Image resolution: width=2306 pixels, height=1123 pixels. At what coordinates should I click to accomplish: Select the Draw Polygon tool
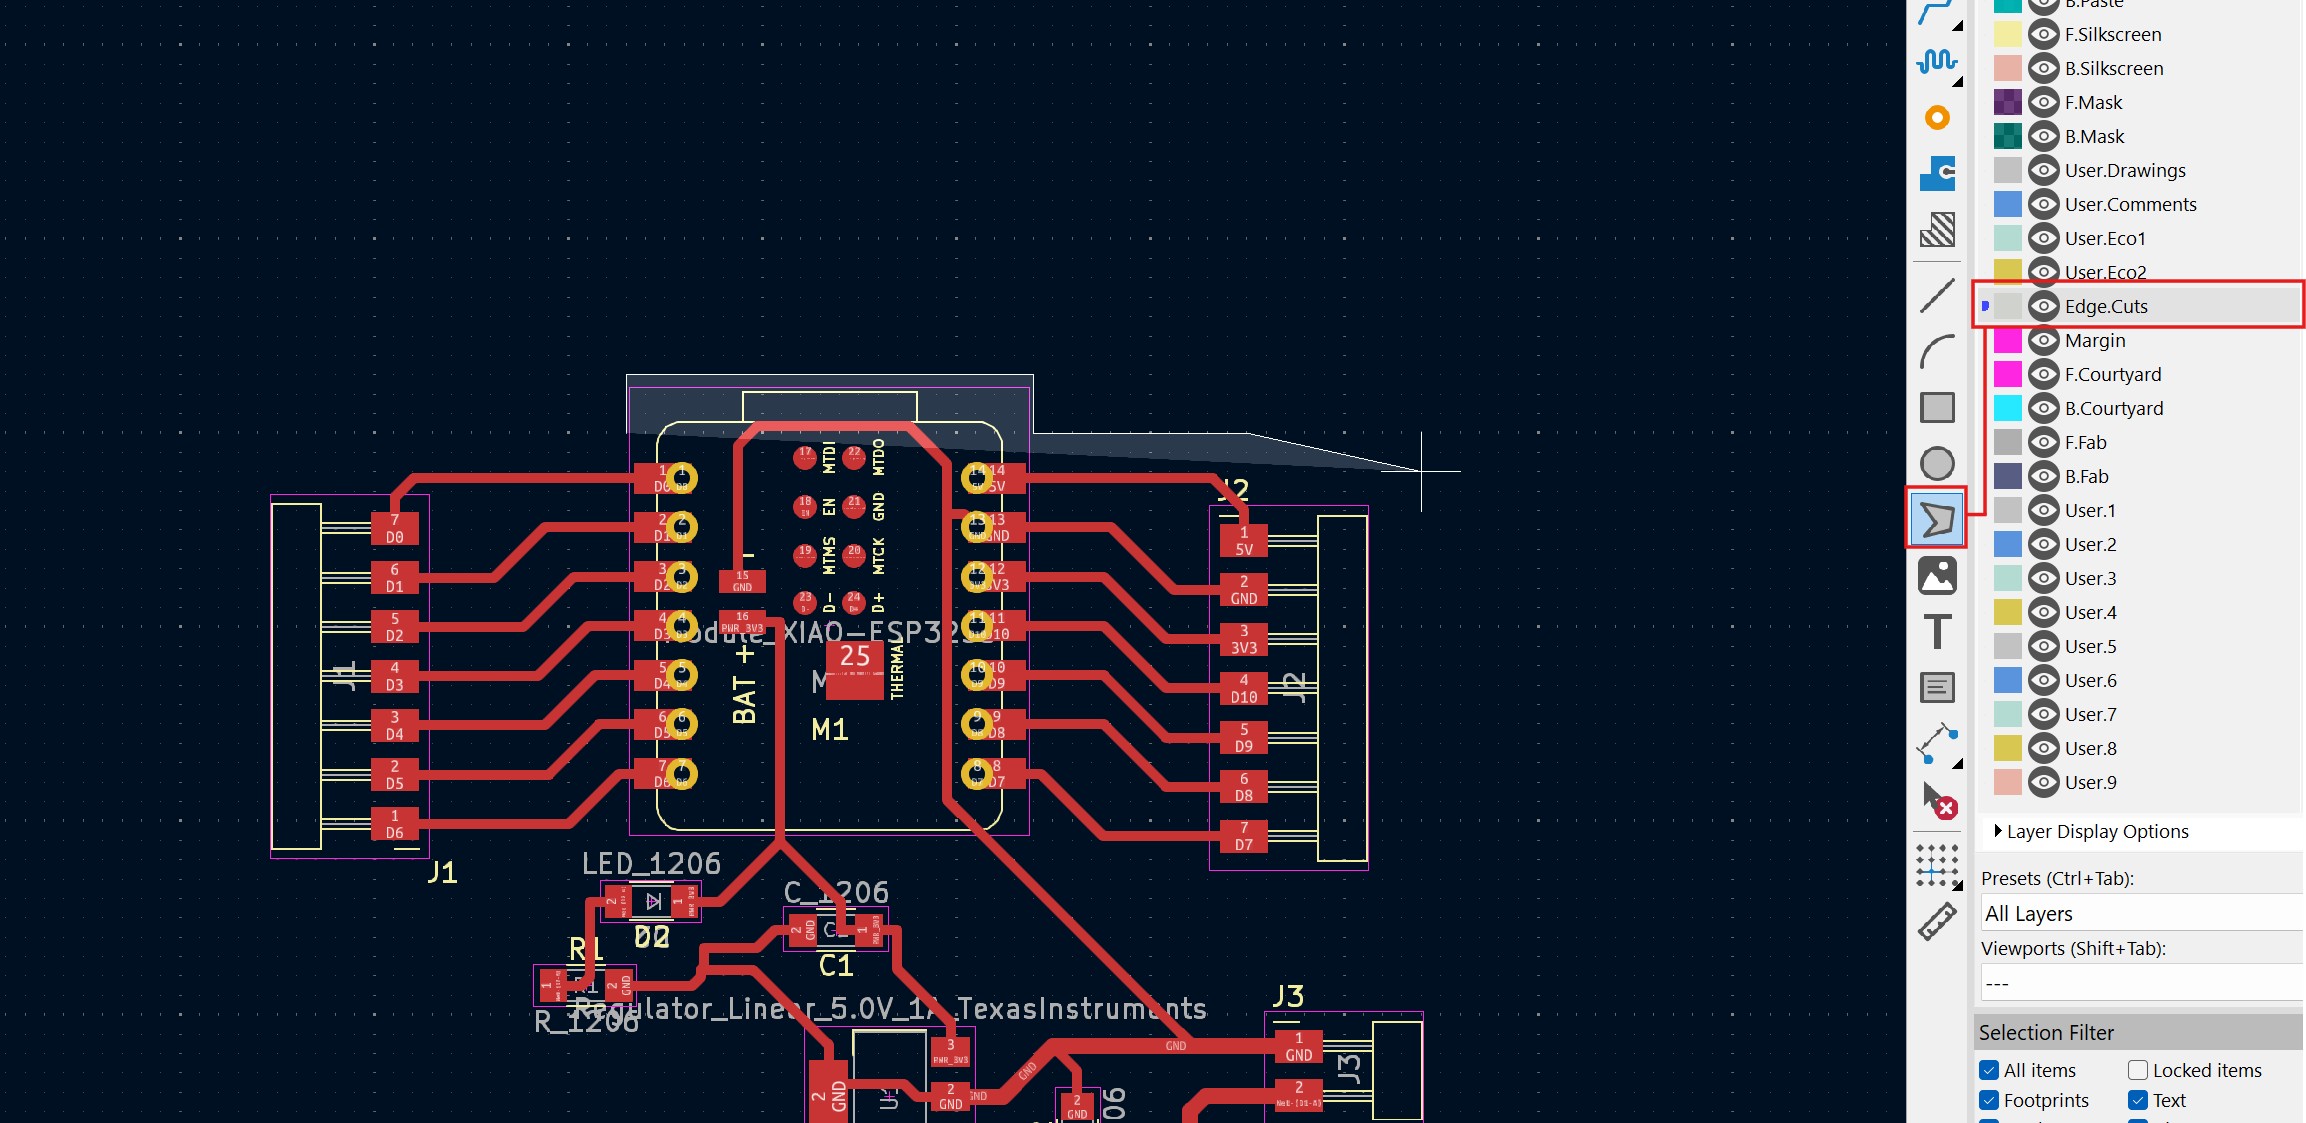(1937, 519)
